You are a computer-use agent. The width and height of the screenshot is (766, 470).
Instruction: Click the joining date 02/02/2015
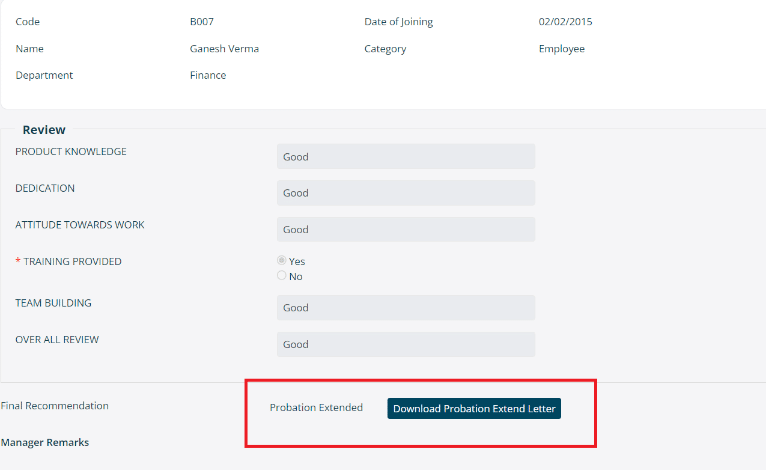click(565, 21)
